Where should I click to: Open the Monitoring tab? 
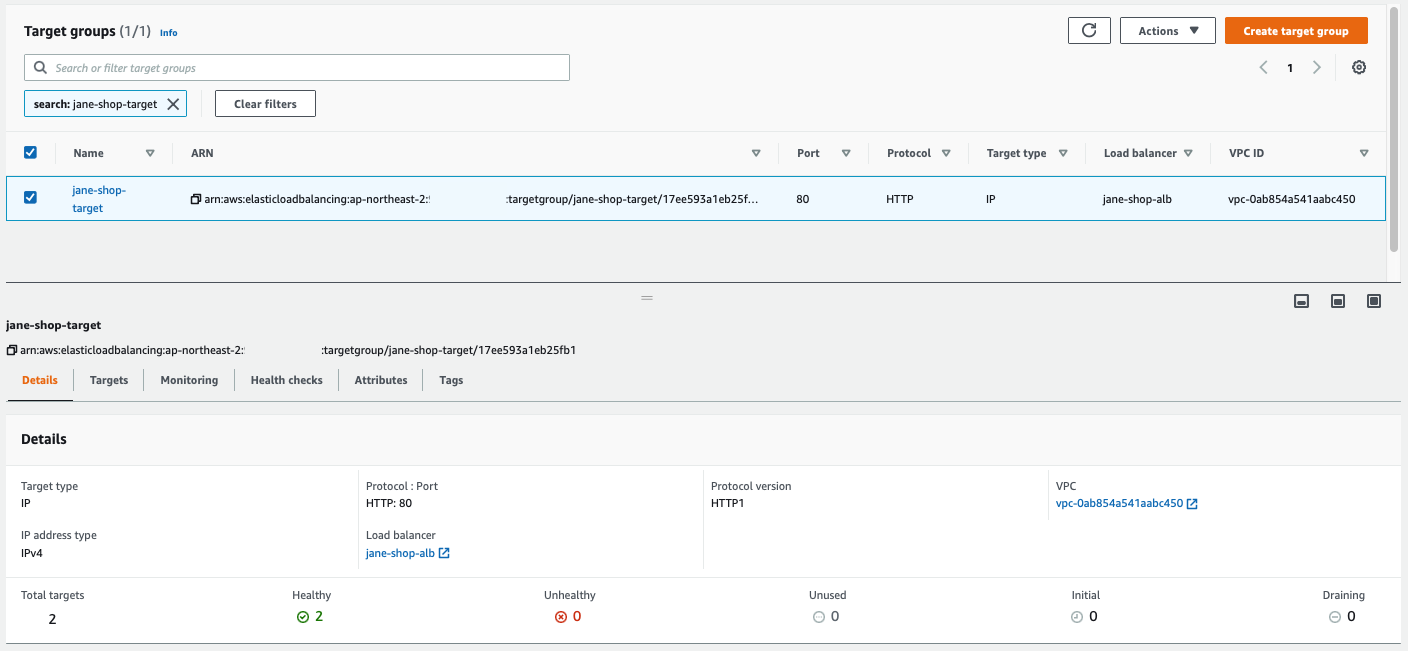coord(189,380)
